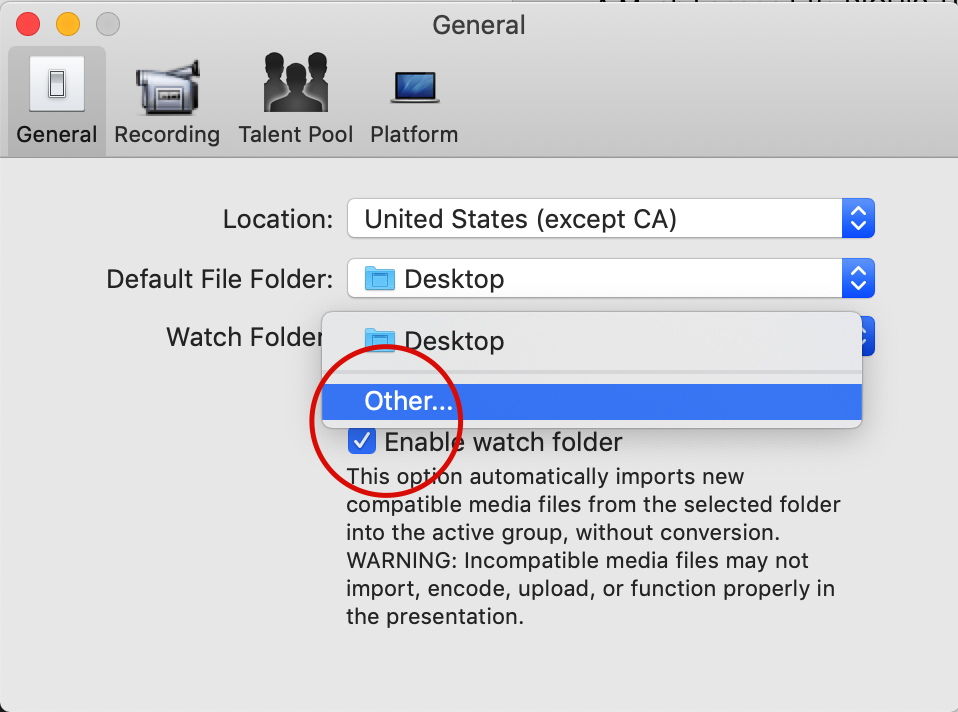Select the highlighted Other... menu entry

(409, 402)
